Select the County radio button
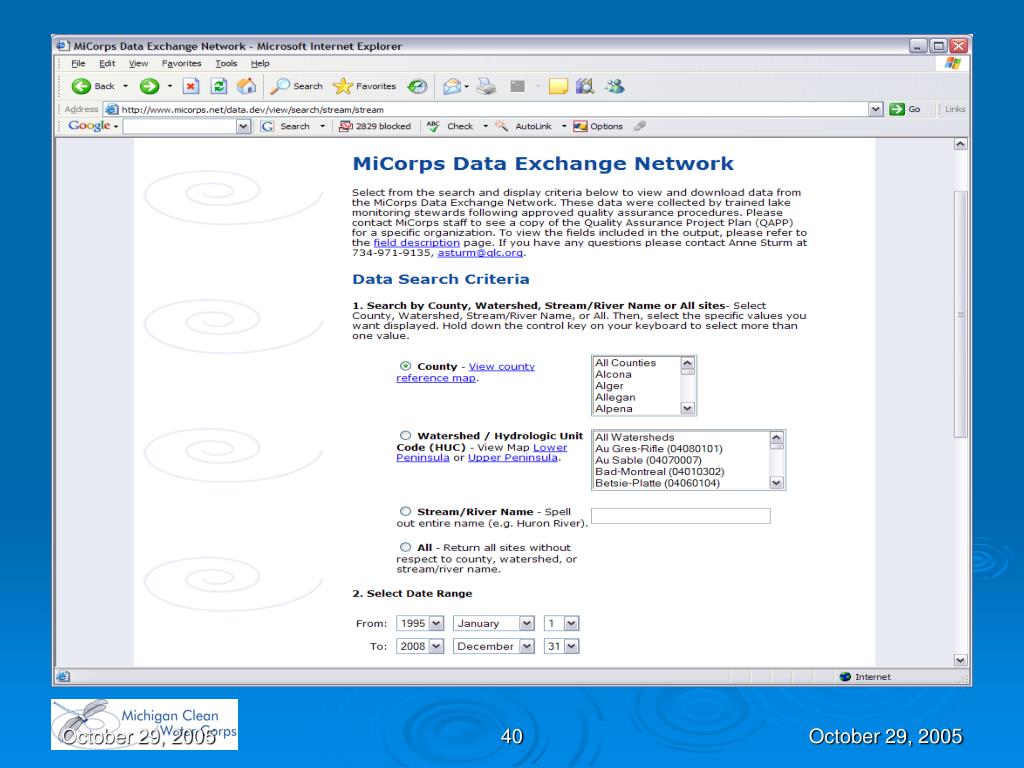This screenshot has height=768, width=1024. (406, 366)
